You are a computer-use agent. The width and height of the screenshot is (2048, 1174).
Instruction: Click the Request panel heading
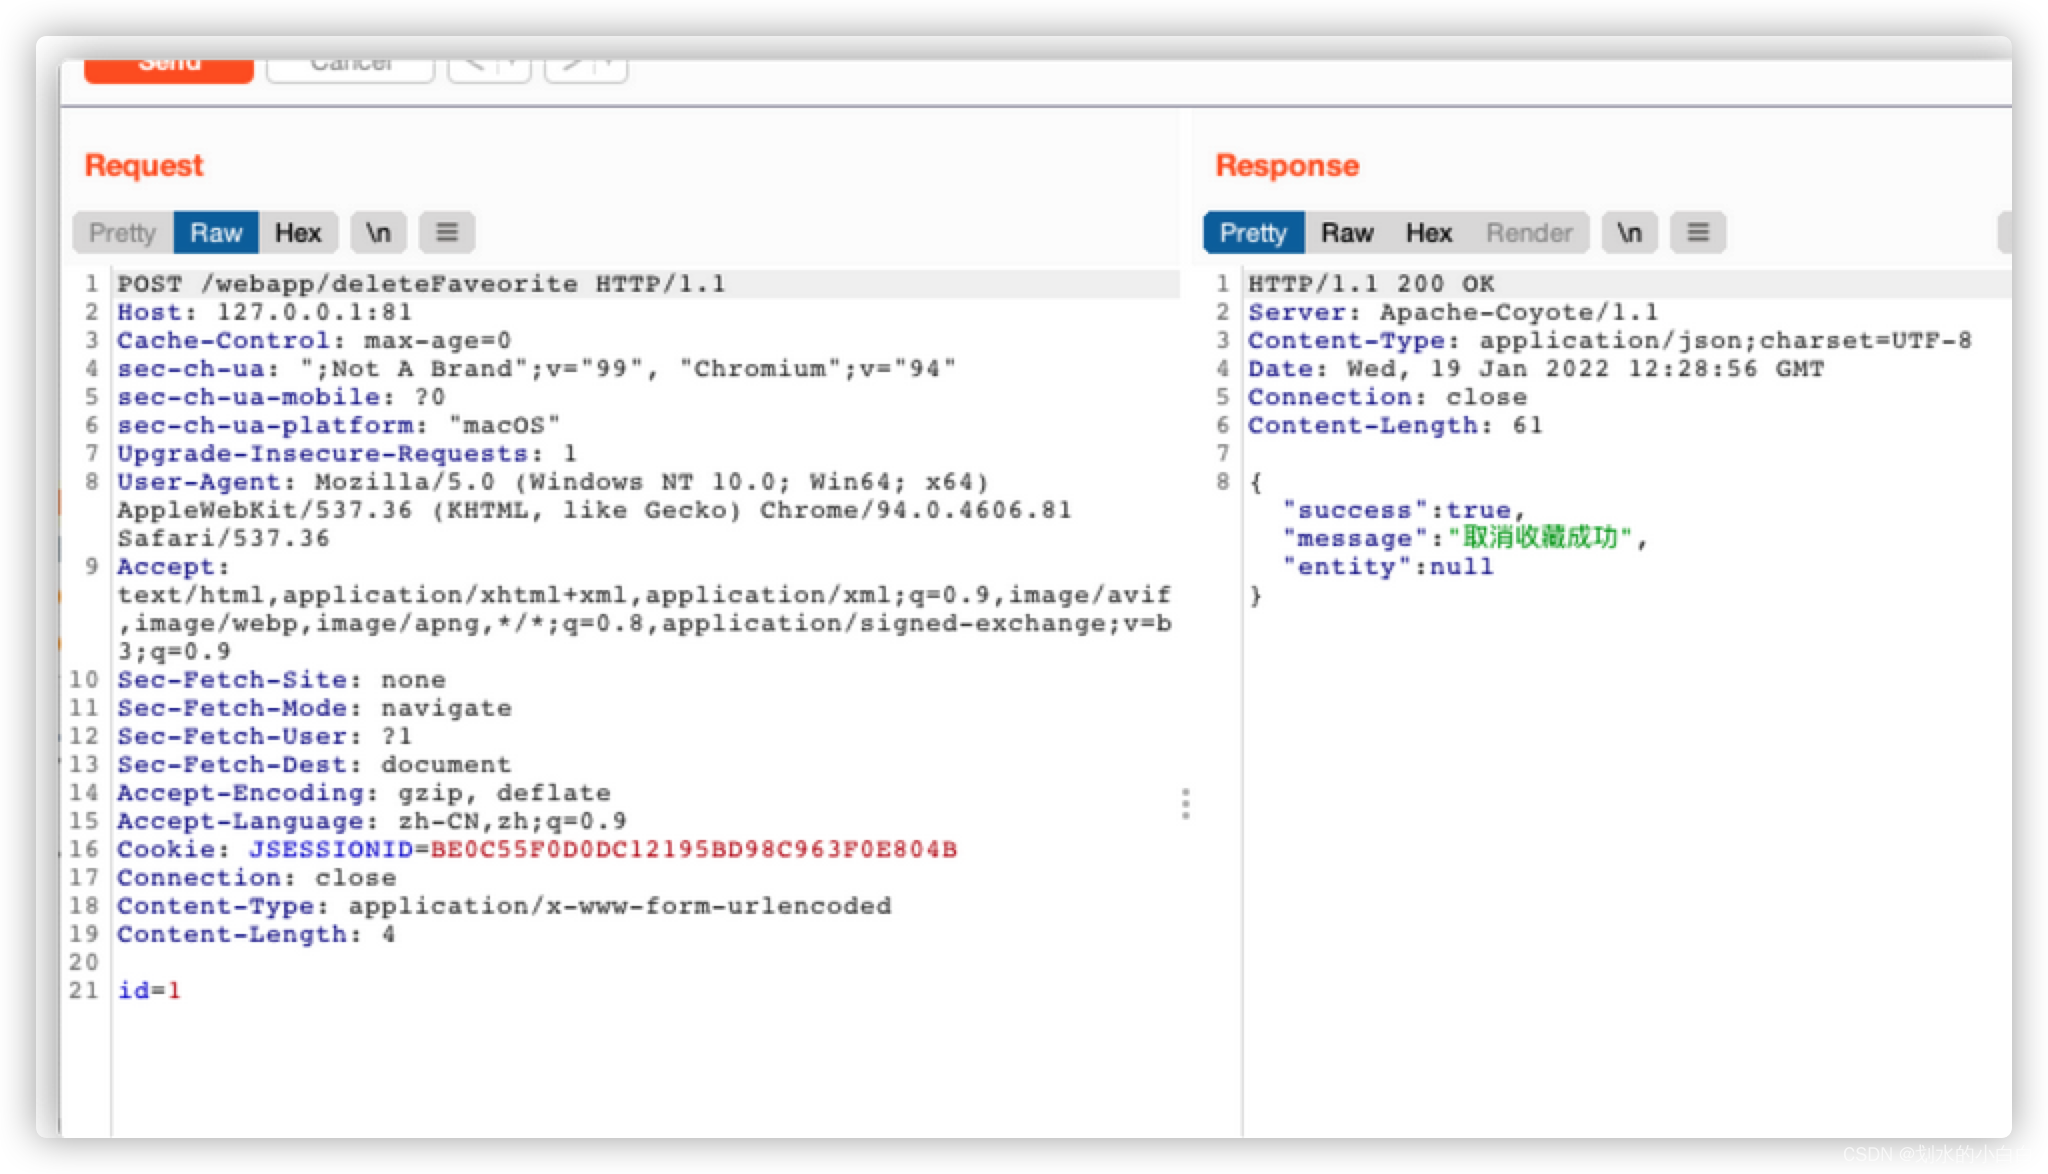144,165
